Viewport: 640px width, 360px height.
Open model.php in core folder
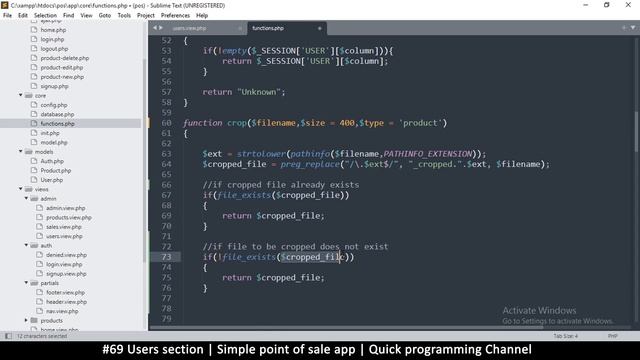54,142
